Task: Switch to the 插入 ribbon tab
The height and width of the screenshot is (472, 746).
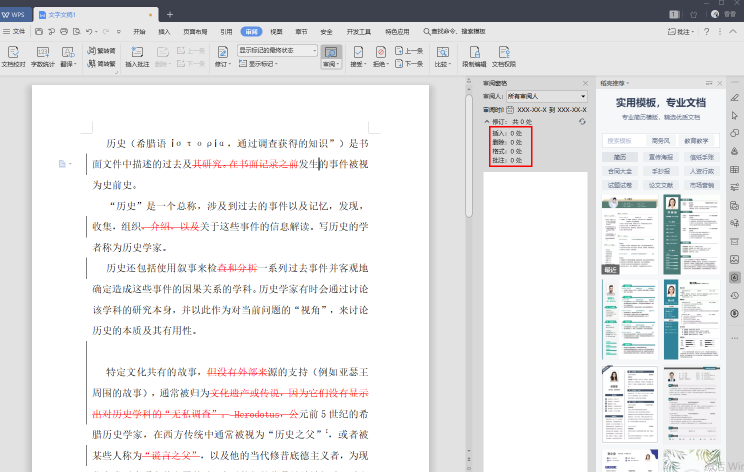Action: pyautogui.click(x=164, y=31)
